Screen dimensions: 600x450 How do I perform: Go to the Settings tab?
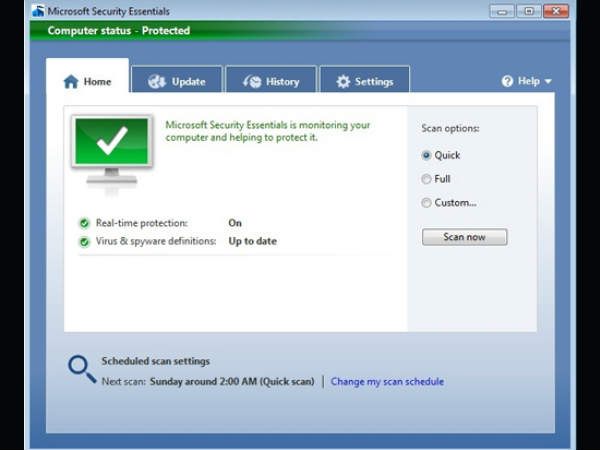(x=365, y=79)
